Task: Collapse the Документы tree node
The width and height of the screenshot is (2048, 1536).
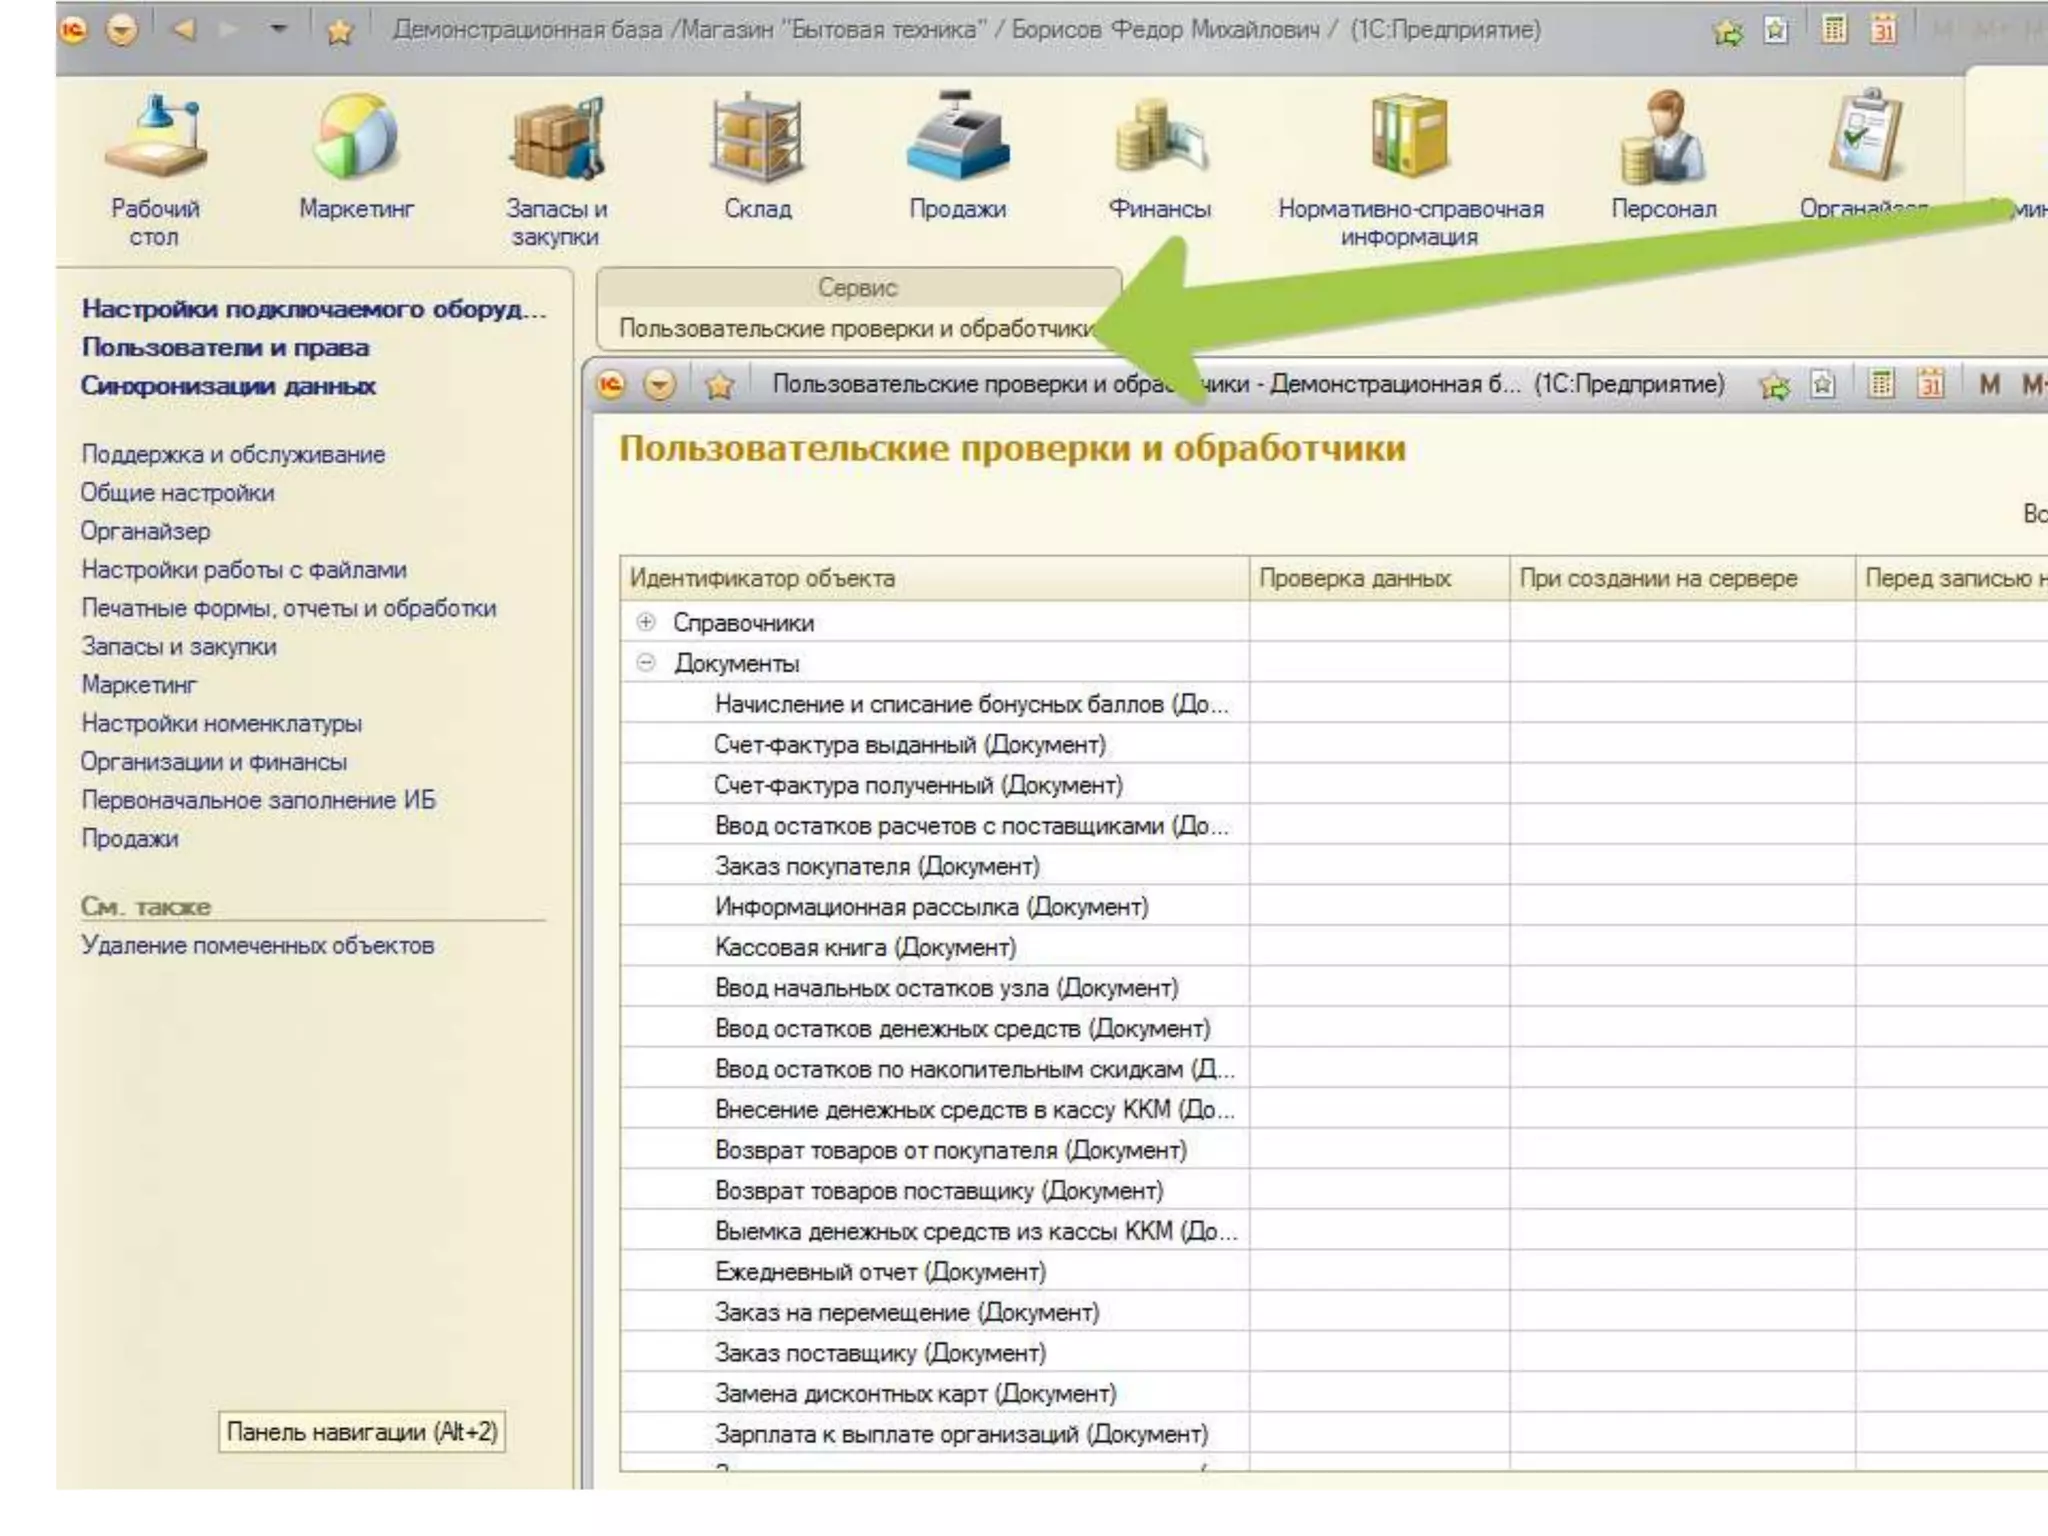Action: (646, 663)
